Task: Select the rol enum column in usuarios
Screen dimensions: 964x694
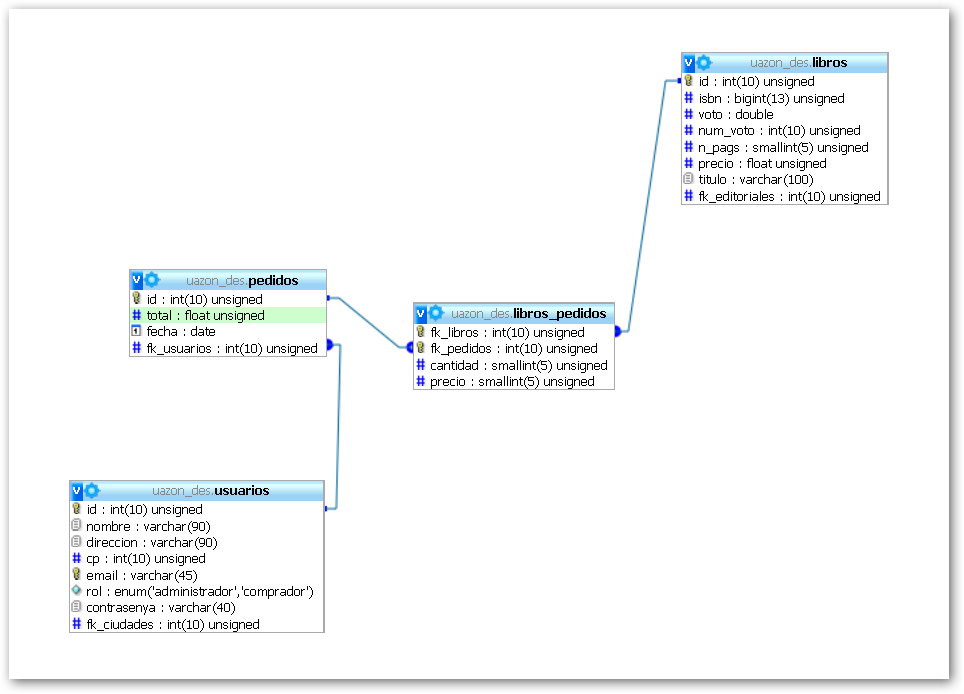Action: pyautogui.click(x=200, y=591)
